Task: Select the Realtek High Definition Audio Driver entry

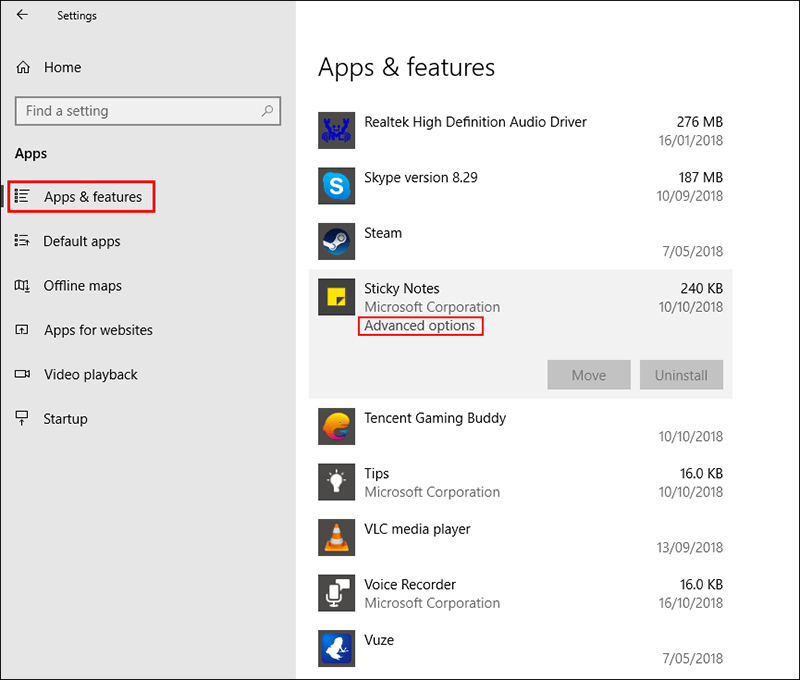Action: click(520, 131)
